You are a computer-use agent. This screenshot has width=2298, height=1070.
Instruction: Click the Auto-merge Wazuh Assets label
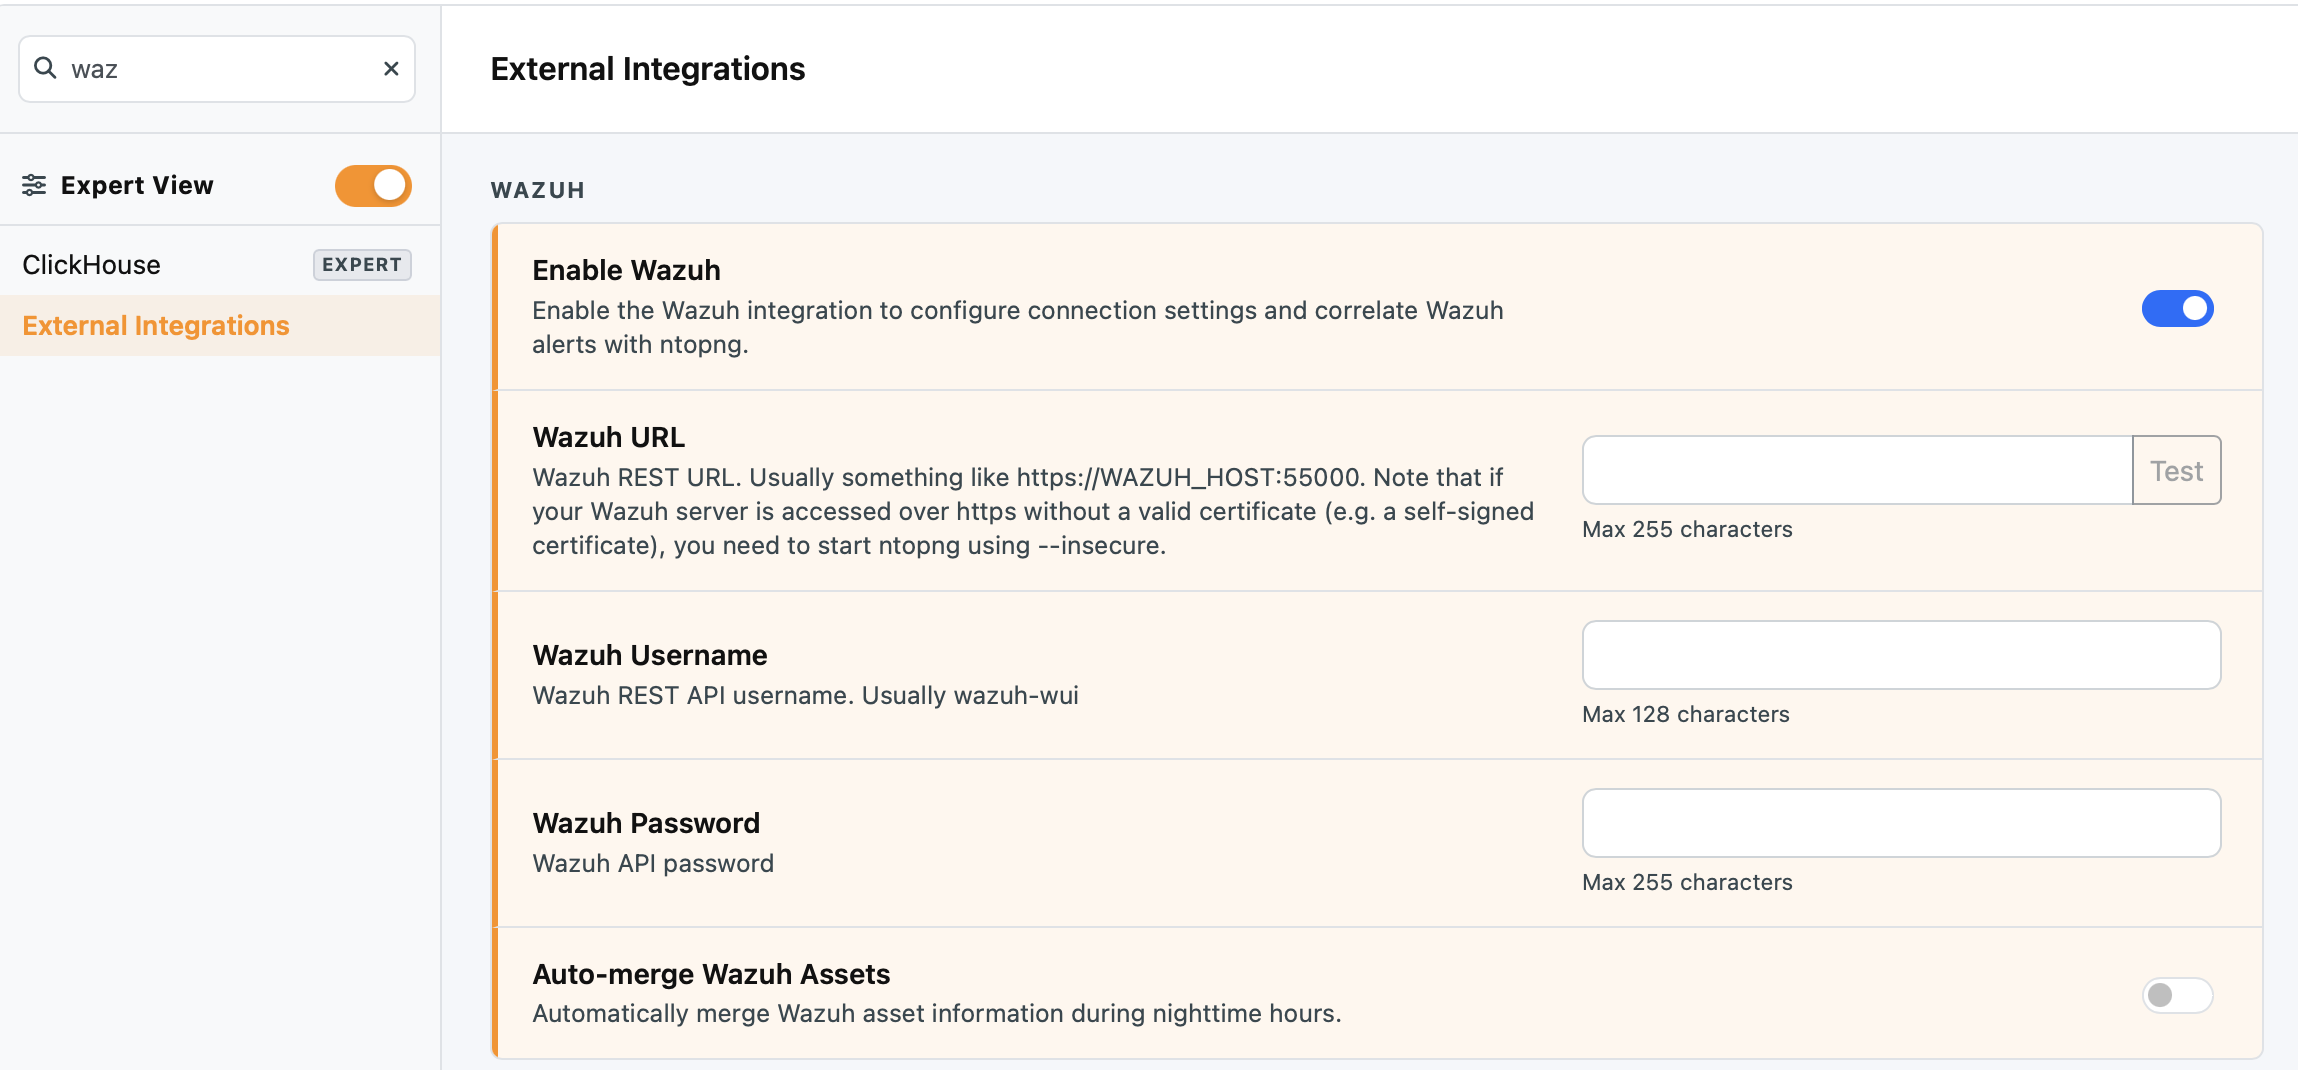(x=711, y=974)
